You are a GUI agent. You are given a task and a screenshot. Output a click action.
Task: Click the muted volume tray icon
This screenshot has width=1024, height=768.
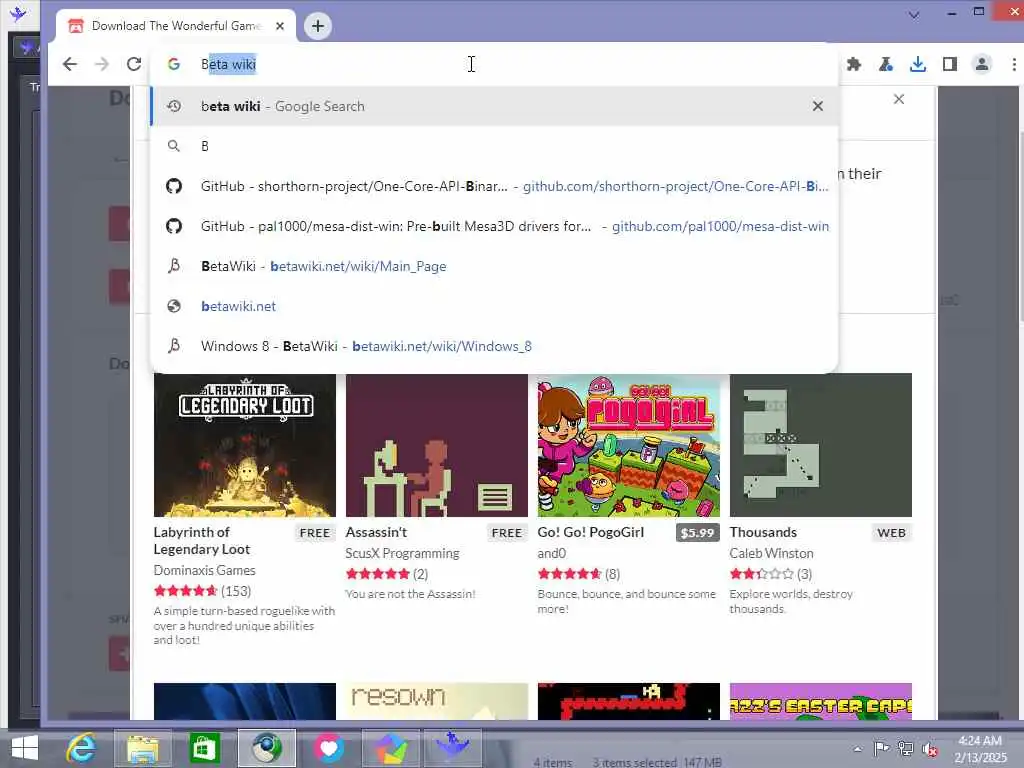click(x=929, y=749)
